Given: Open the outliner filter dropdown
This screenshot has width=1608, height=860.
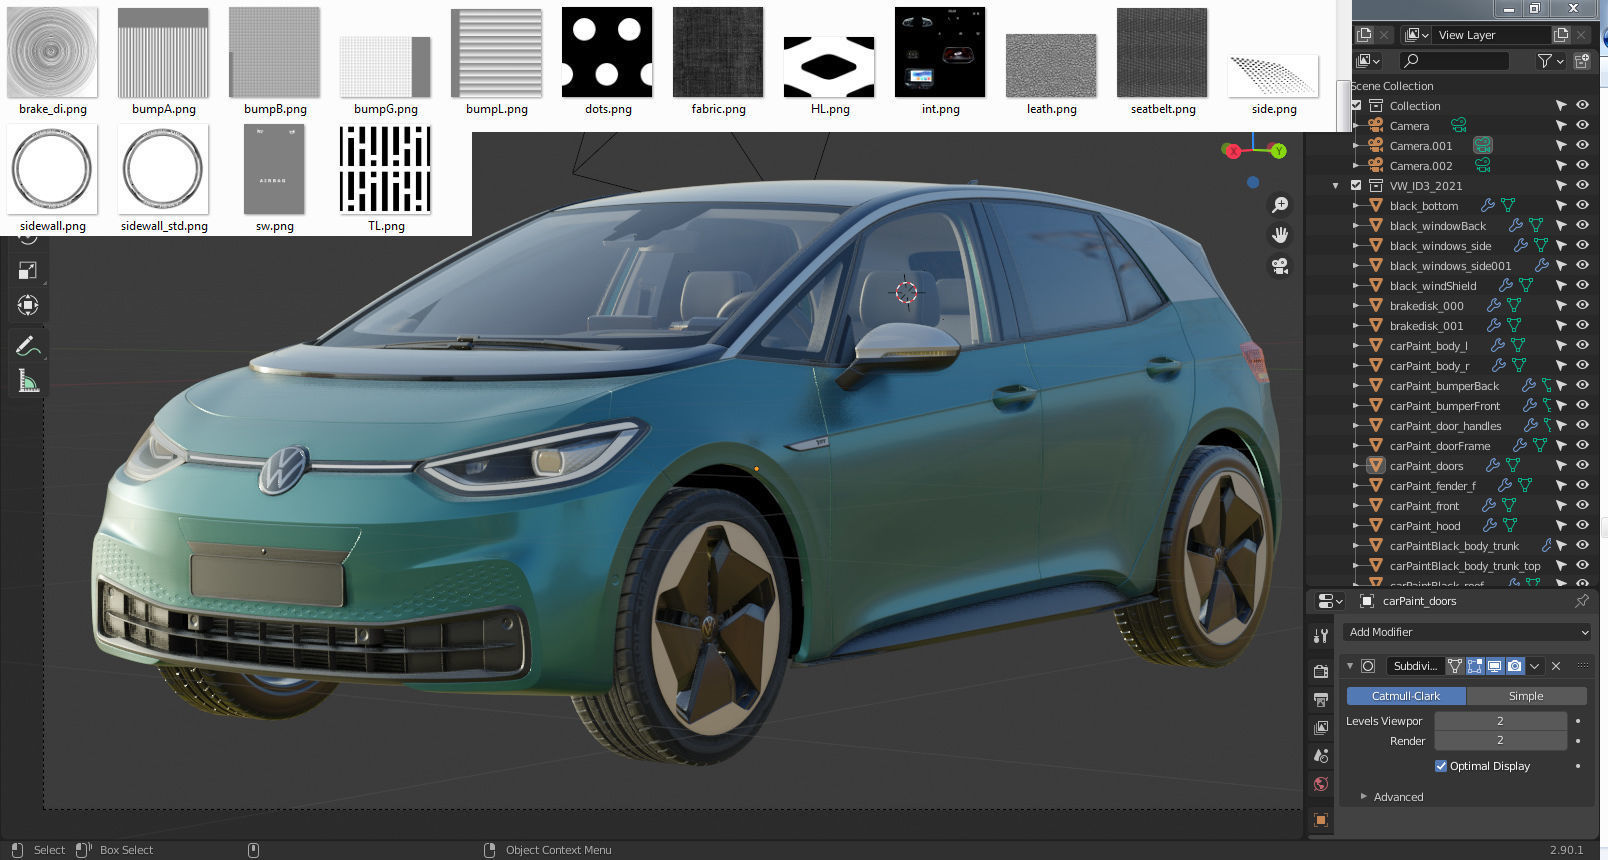Looking at the screenshot, I should coord(1551,61).
